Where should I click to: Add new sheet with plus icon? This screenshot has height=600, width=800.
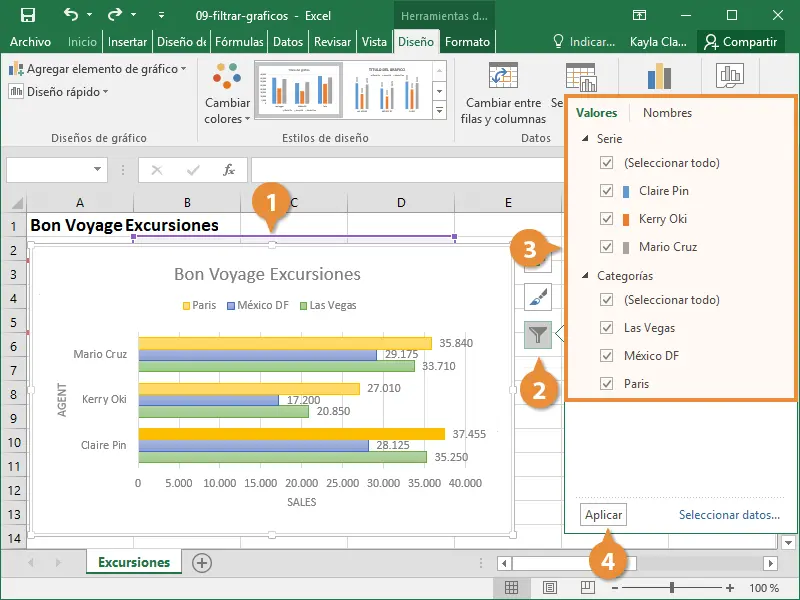pyautogui.click(x=202, y=563)
